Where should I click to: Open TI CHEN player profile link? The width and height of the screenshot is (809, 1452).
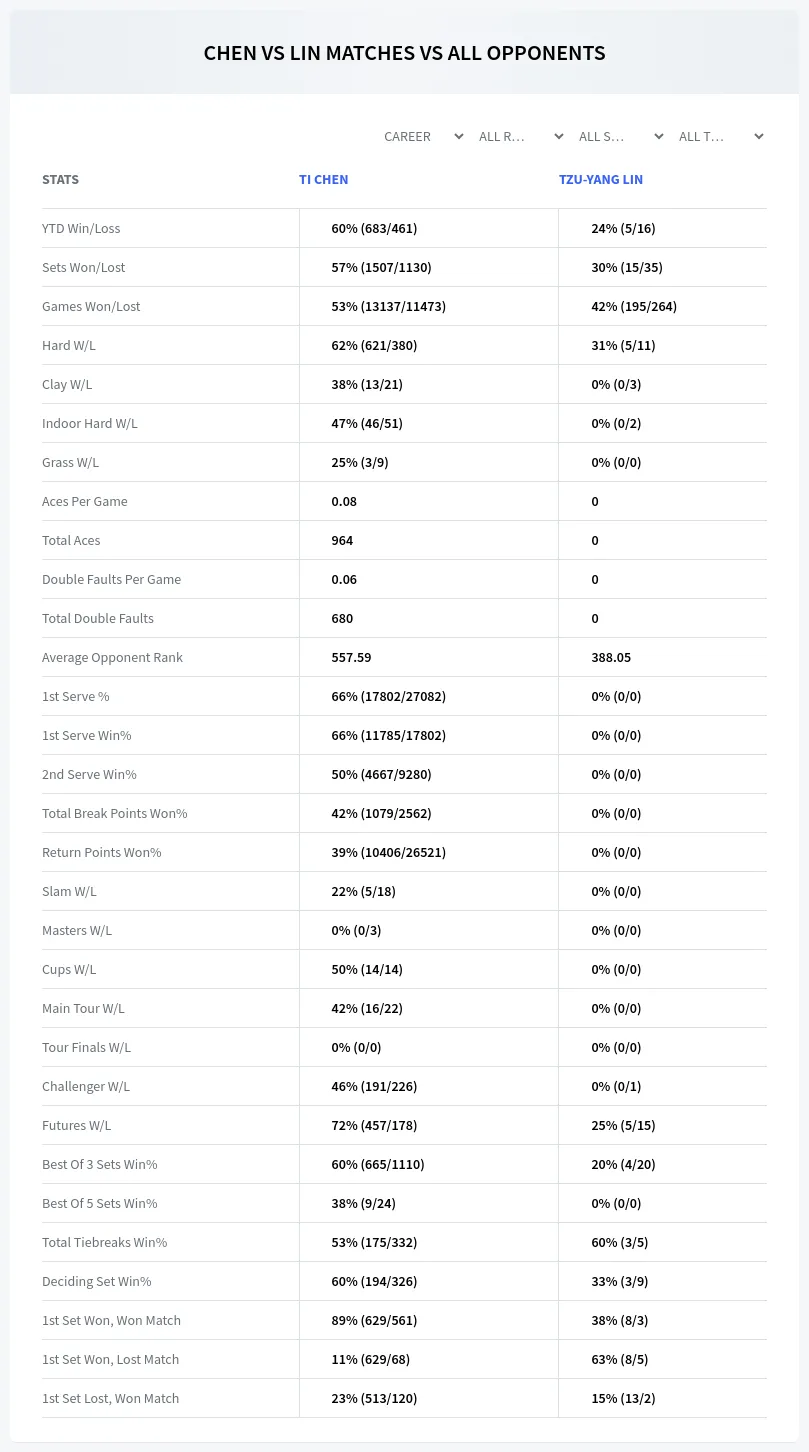point(324,180)
